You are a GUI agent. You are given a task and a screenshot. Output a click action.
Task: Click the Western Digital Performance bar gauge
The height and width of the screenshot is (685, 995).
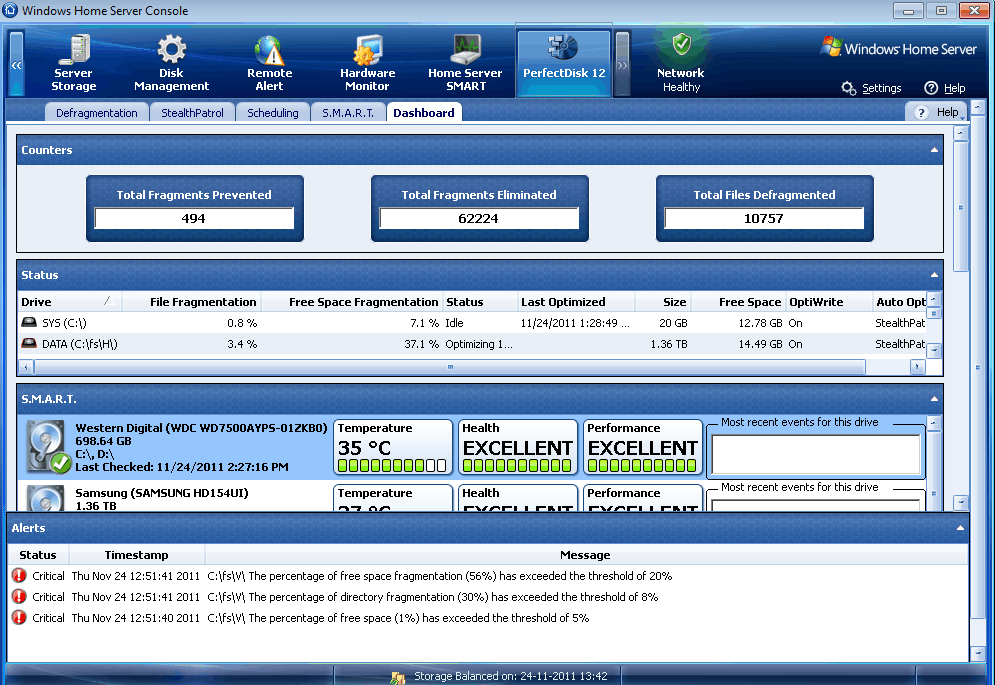642,465
